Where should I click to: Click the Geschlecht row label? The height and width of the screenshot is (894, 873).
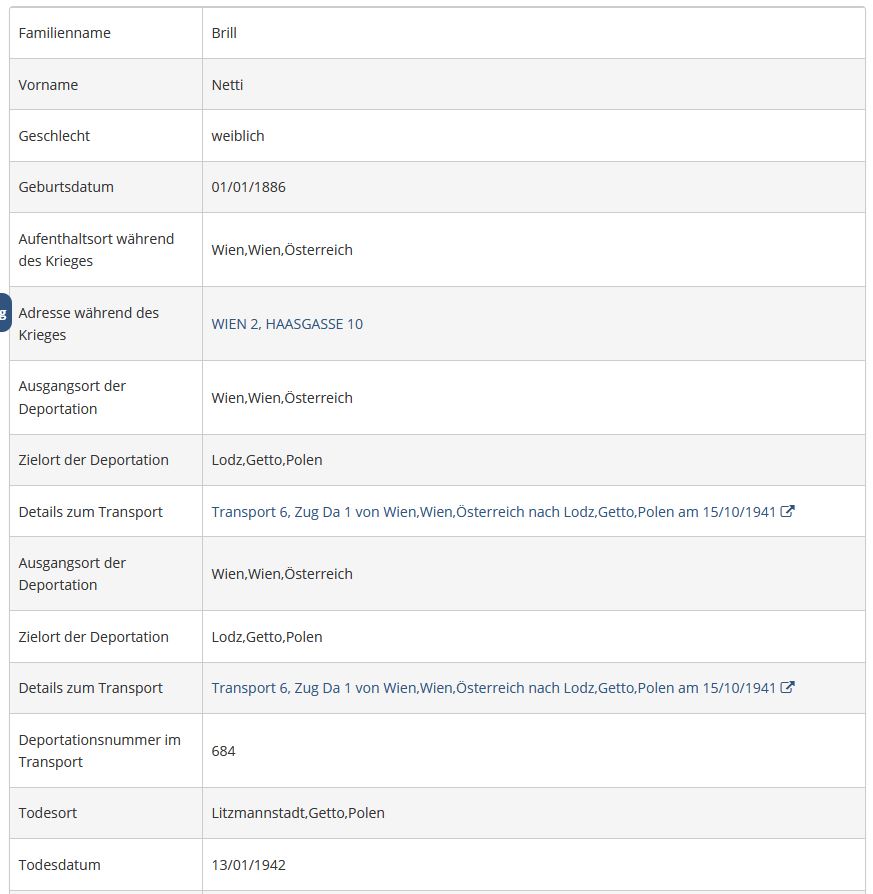(x=54, y=136)
